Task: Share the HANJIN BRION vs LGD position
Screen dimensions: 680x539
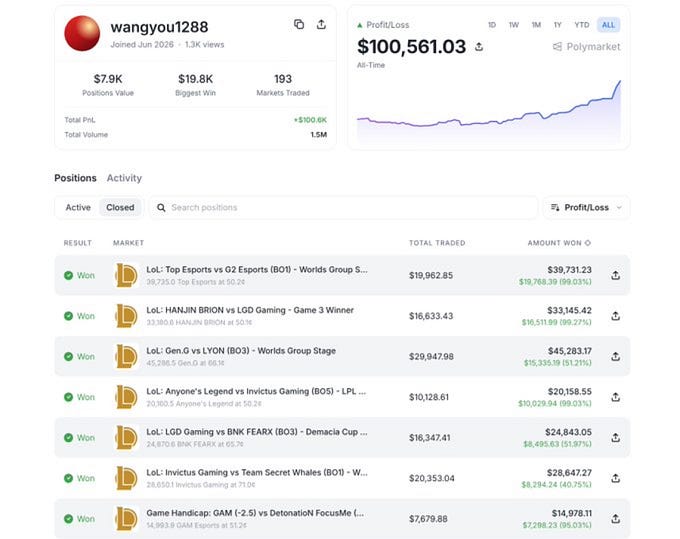Action: click(615, 316)
